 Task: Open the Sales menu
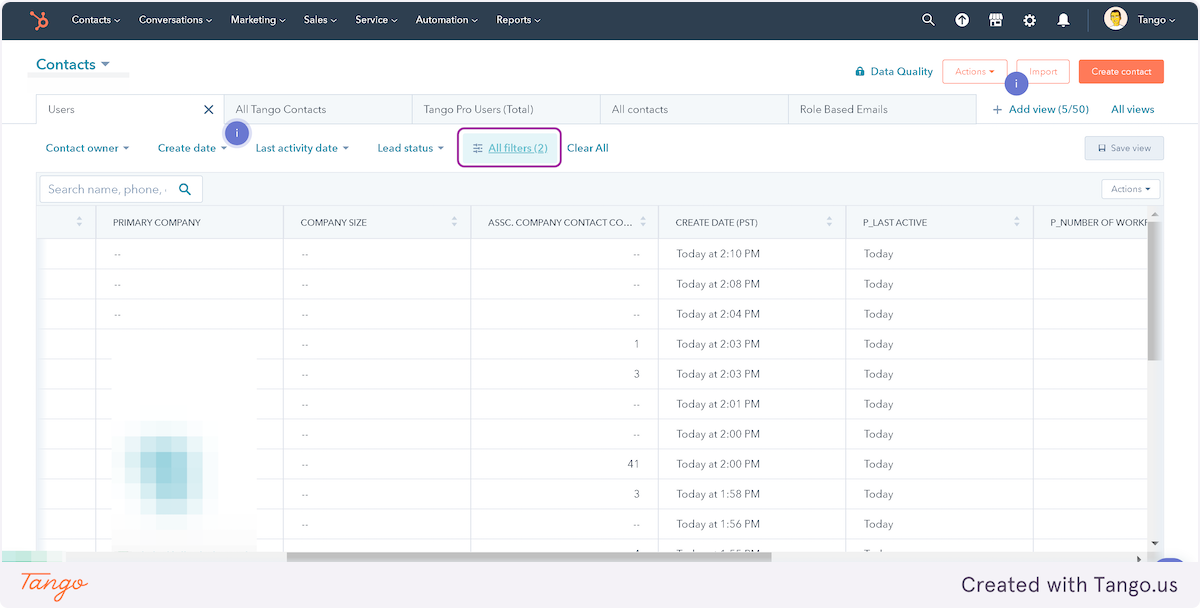[x=320, y=20]
